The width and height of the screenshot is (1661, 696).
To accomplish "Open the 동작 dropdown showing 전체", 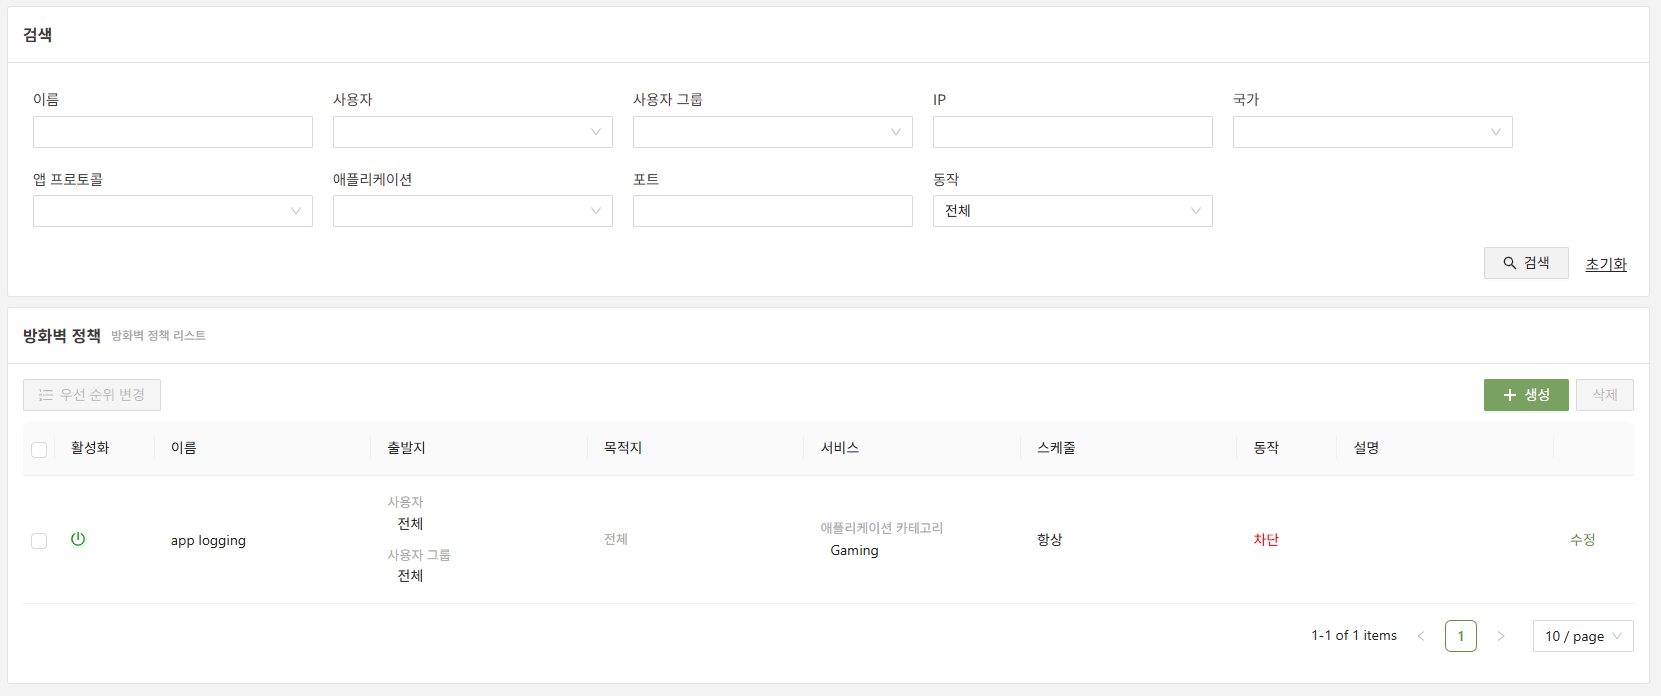I will 1072,211.
